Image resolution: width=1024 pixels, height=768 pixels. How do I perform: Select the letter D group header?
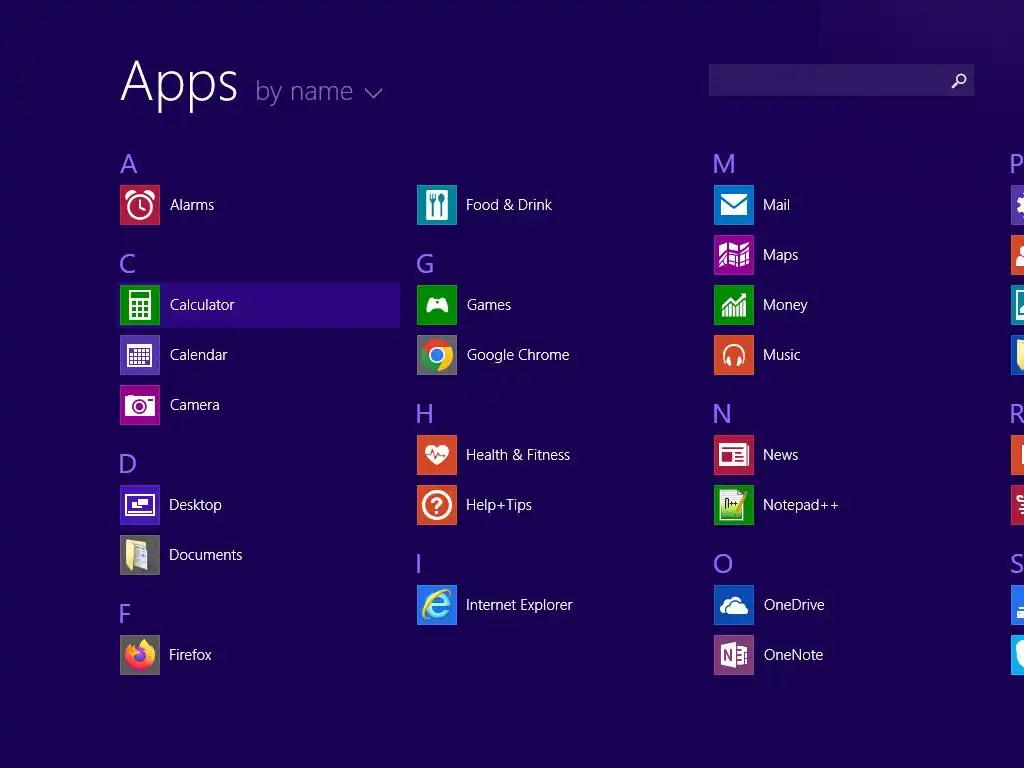pos(128,464)
